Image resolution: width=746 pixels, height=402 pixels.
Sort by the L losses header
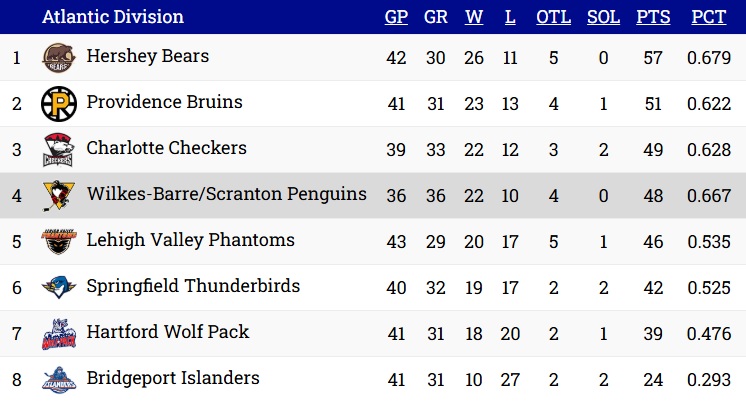tap(510, 17)
